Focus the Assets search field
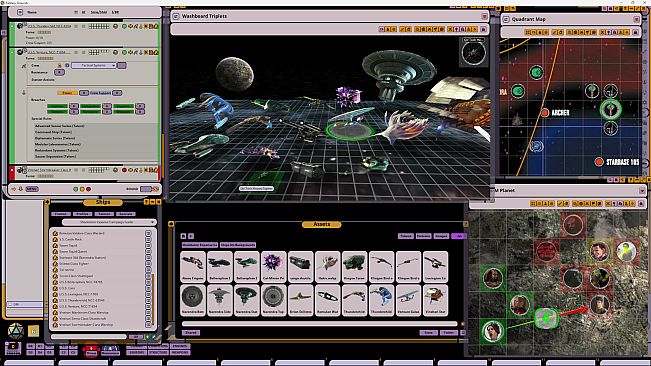 tap(320, 324)
